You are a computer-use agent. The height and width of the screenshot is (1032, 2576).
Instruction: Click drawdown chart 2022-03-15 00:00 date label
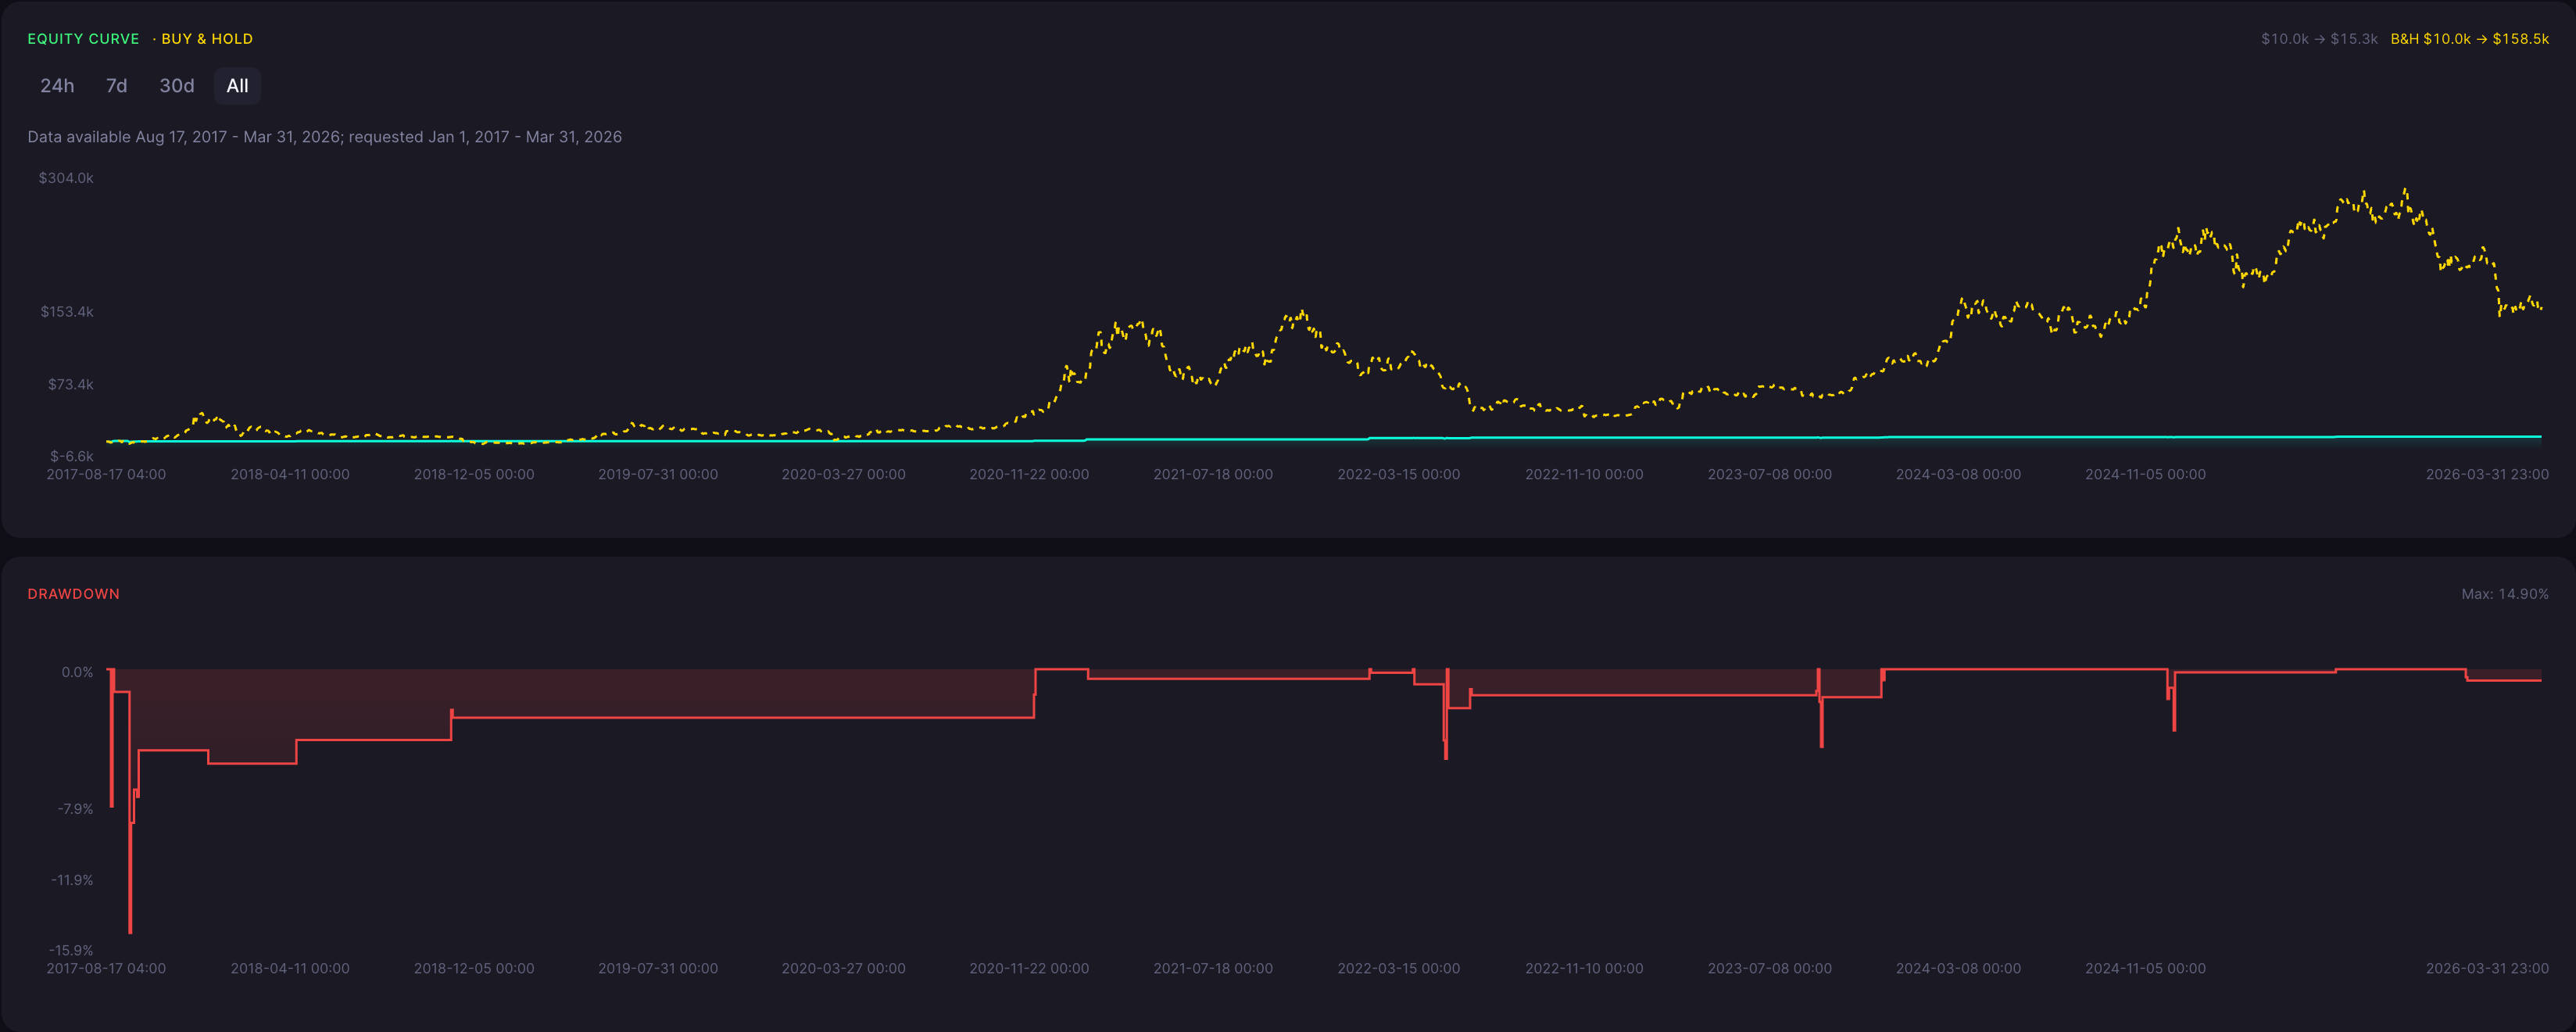click(1398, 968)
